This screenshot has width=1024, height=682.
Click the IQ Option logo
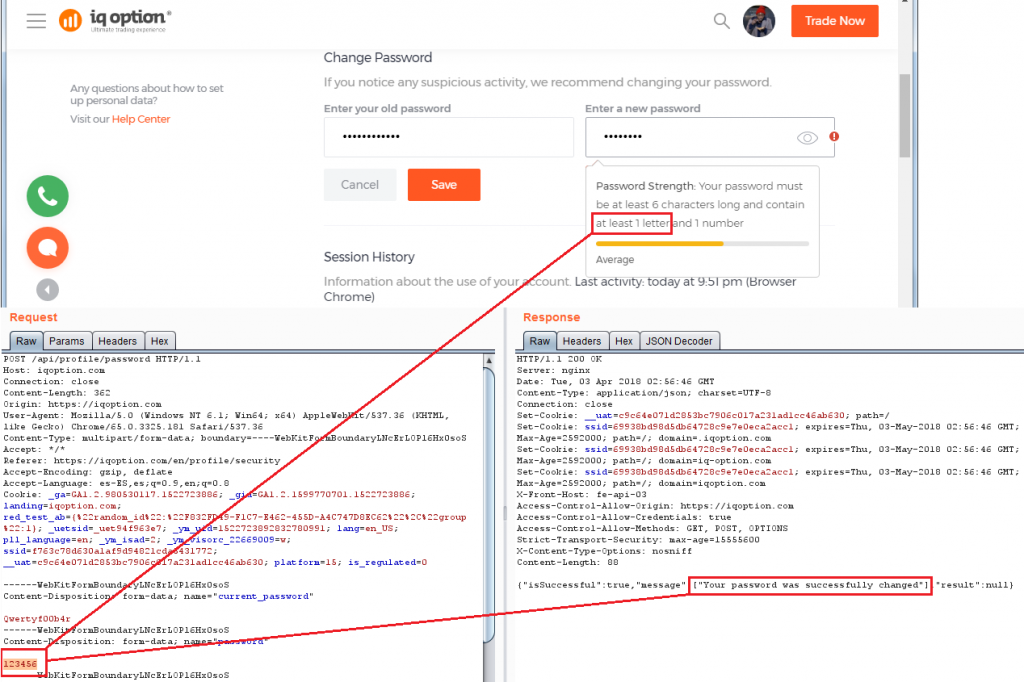point(115,20)
